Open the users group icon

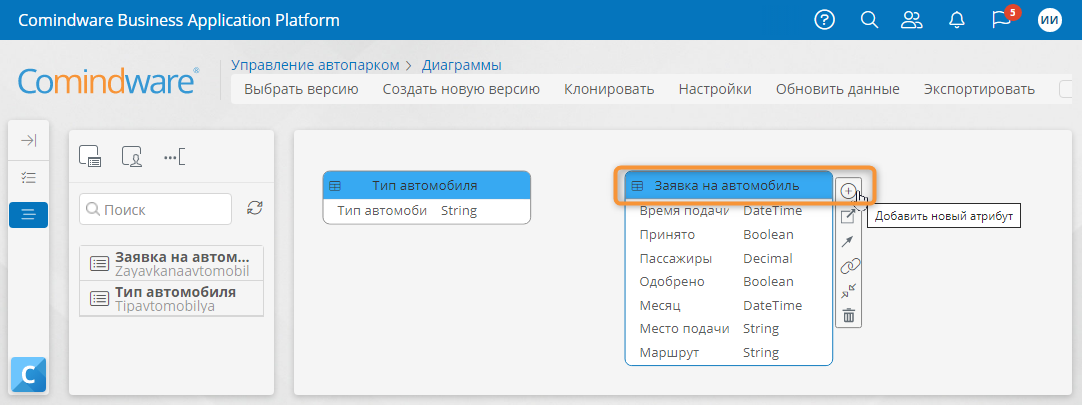coord(912,20)
